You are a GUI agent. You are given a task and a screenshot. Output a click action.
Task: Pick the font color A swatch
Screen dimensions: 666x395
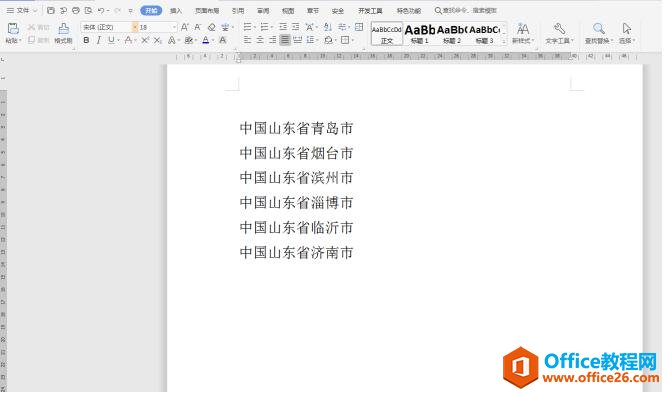click(206, 40)
